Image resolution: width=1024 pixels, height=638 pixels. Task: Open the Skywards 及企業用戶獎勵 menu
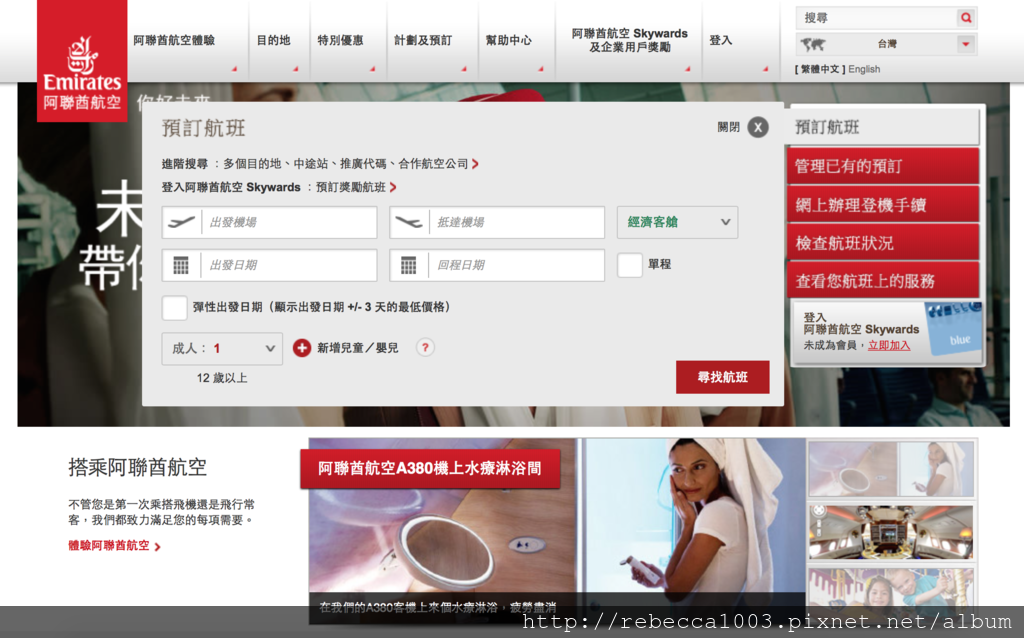[x=630, y=40]
